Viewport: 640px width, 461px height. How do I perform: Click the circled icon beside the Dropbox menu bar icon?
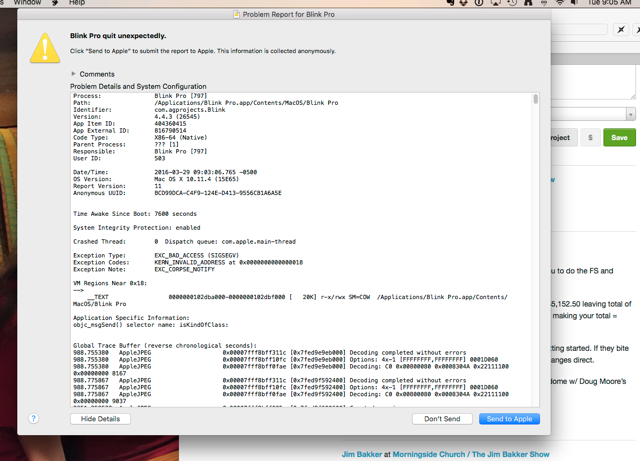pyautogui.click(x=479, y=2)
